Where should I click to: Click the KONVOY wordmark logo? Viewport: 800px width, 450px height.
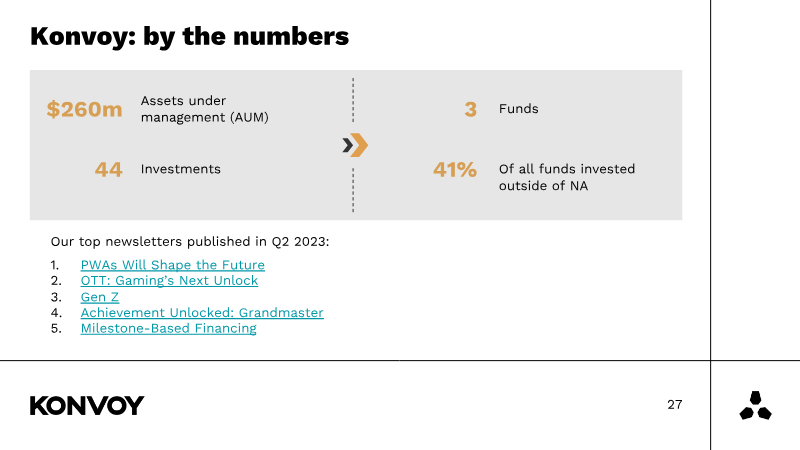(87, 405)
